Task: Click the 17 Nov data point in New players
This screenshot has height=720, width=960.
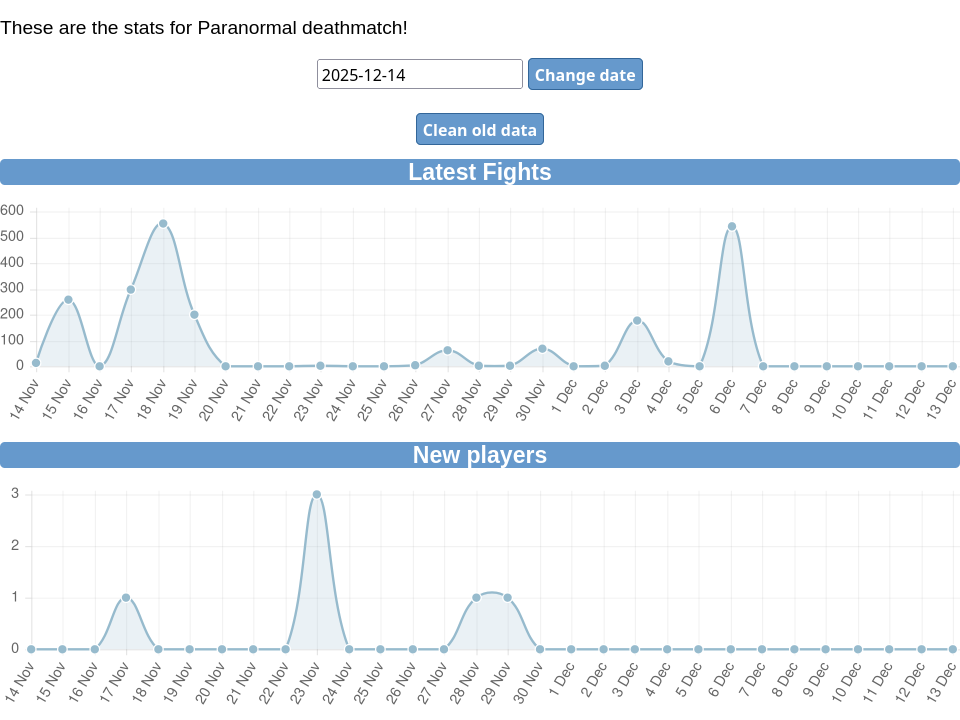Action: pyautogui.click(x=126, y=598)
